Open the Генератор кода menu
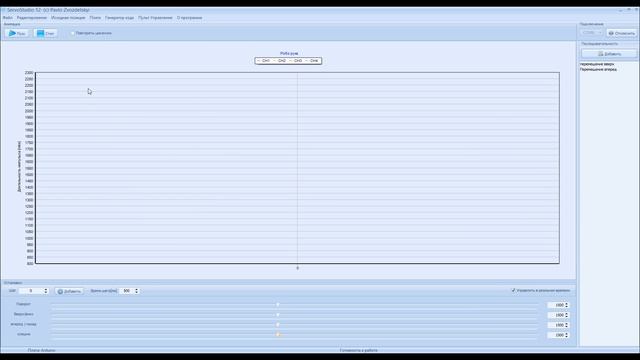 pyautogui.click(x=119, y=18)
